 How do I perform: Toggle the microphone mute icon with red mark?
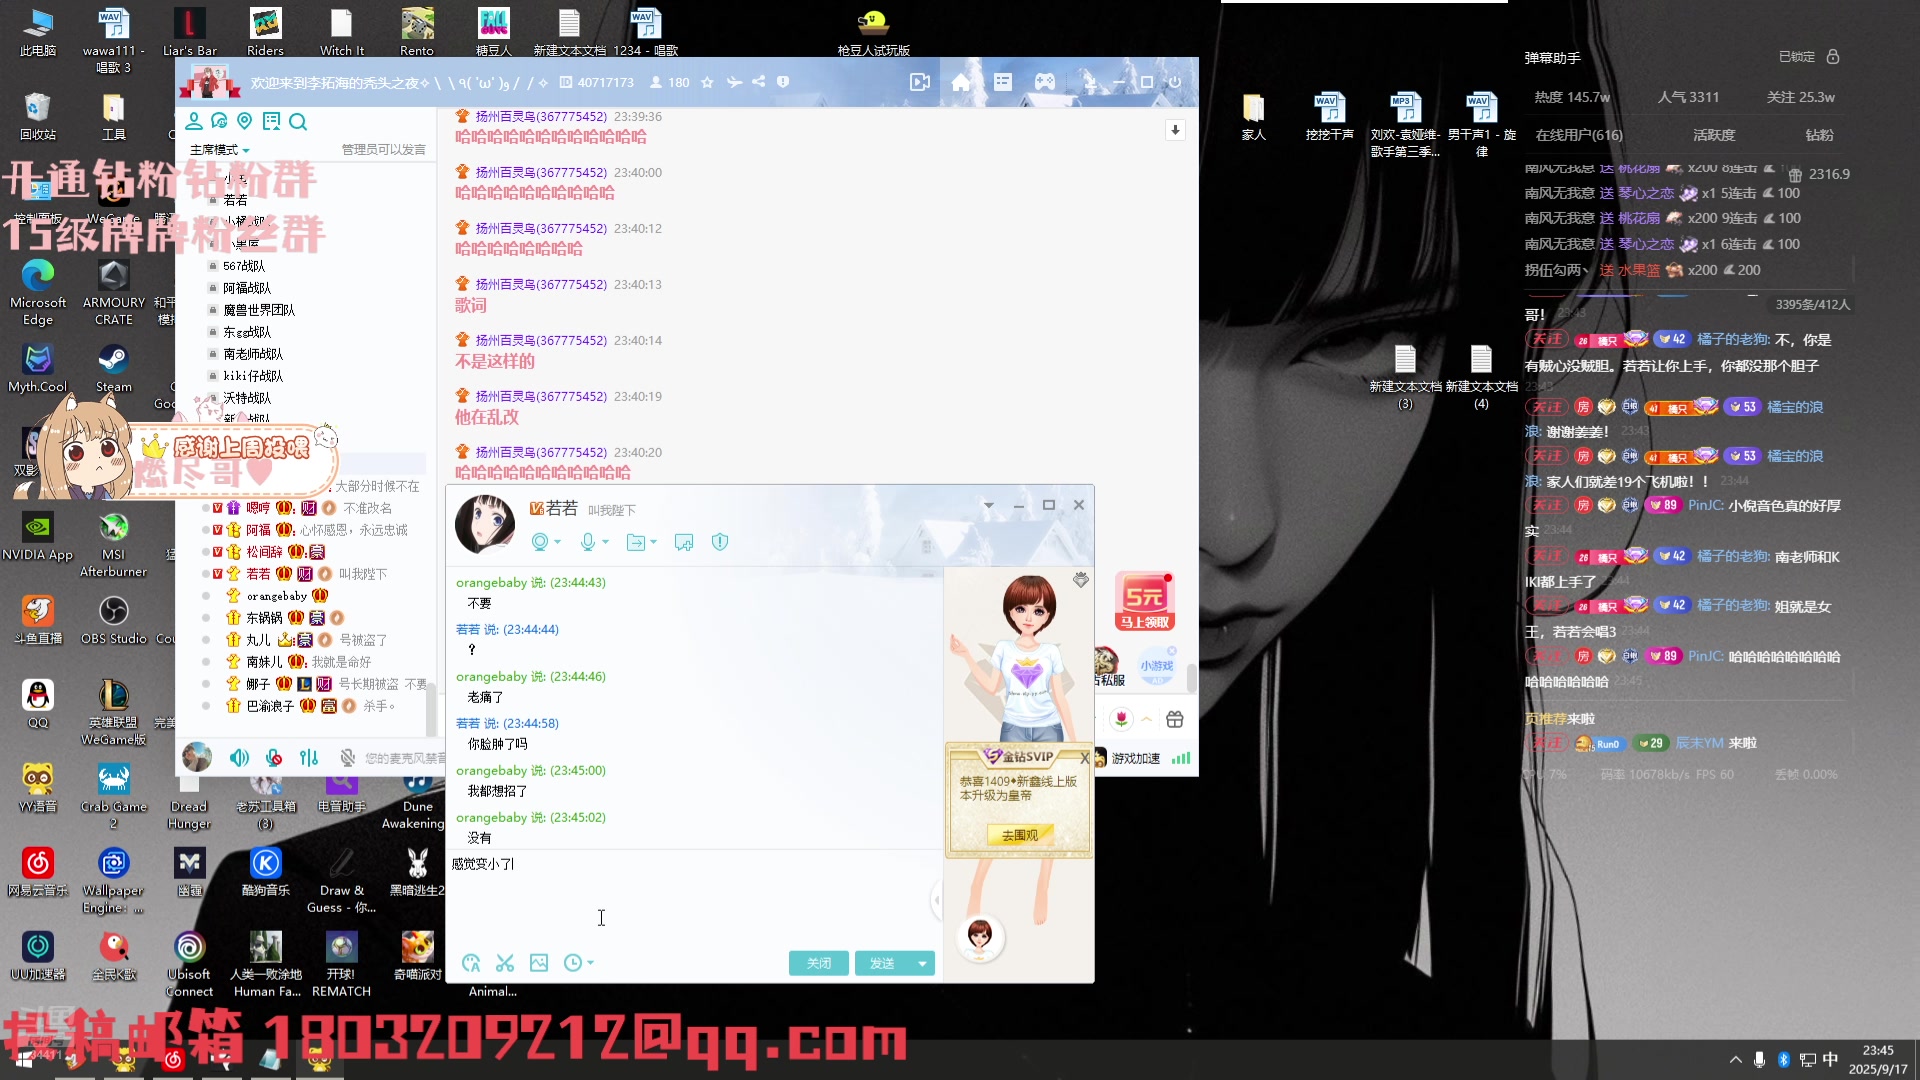click(x=274, y=758)
